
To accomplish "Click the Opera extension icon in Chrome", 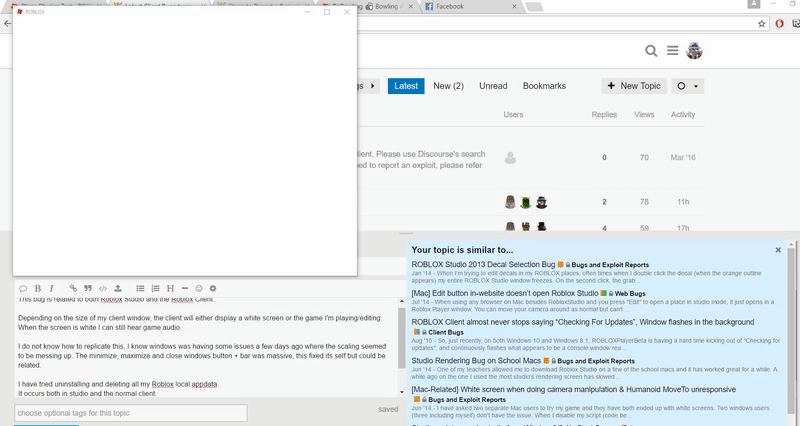I will (x=779, y=23).
